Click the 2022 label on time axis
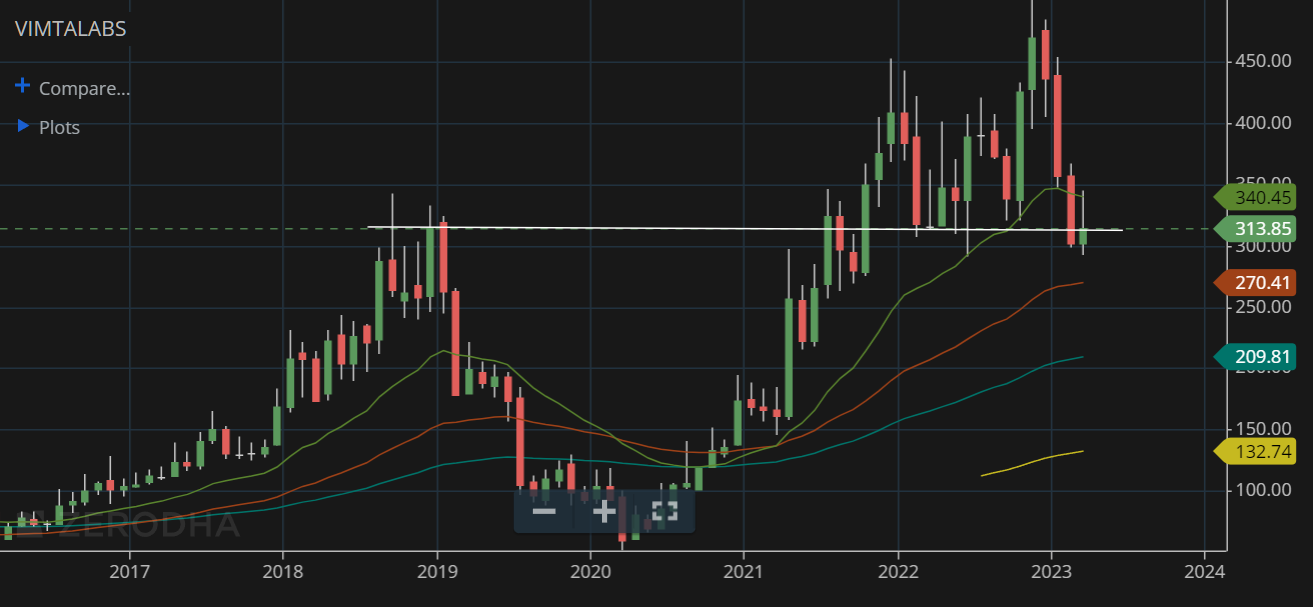1313x607 pixels. click(x=898, y=571)
